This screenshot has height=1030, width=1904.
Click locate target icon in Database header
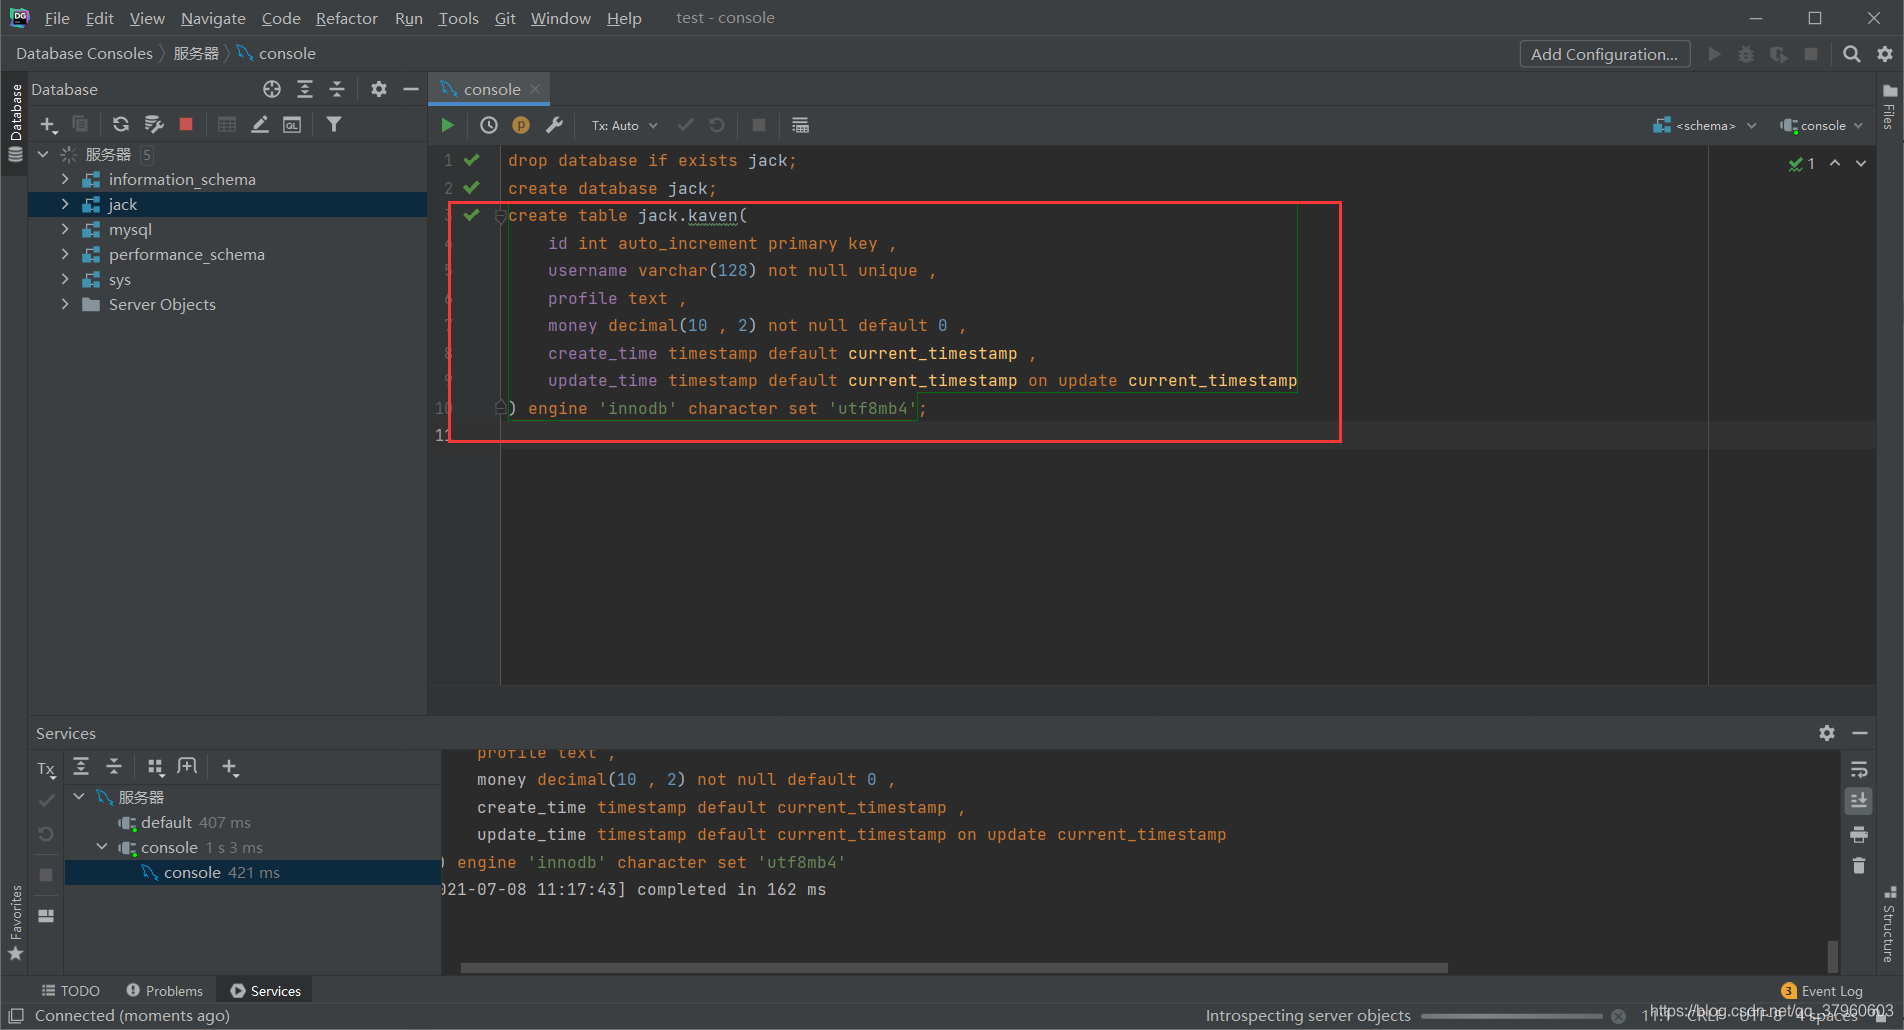(272, 89)
